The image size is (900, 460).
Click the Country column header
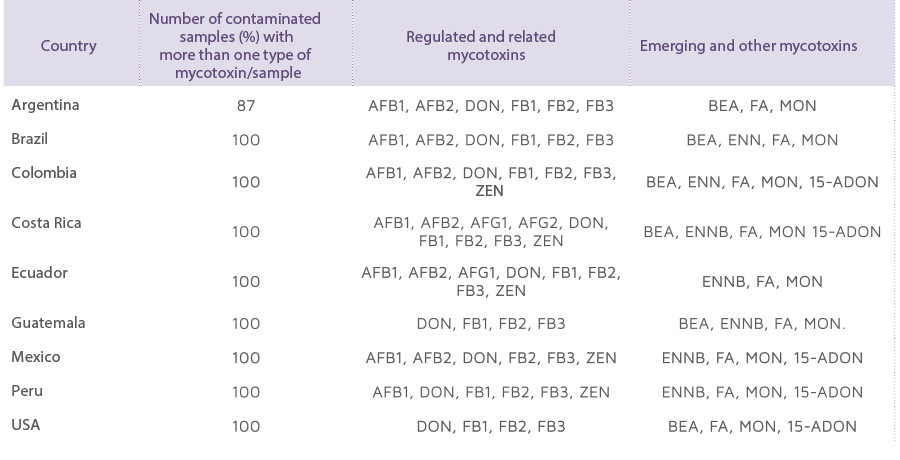pyautogui.click(x=68, y=46)
